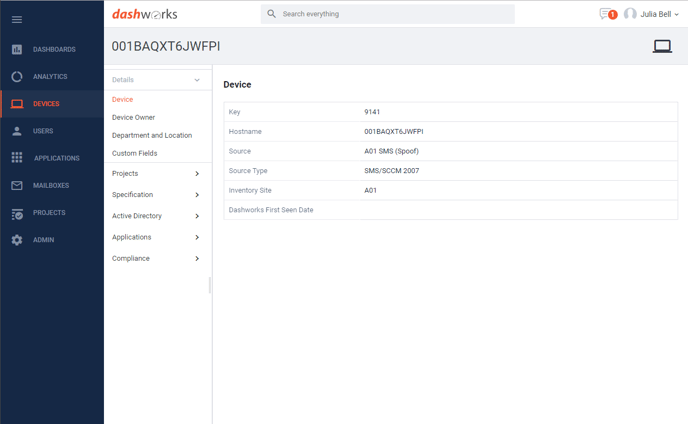Click the page title 001BAQXT6JWFPI
This screenshot has width=688, height=424.
click(x=166, y=46)
